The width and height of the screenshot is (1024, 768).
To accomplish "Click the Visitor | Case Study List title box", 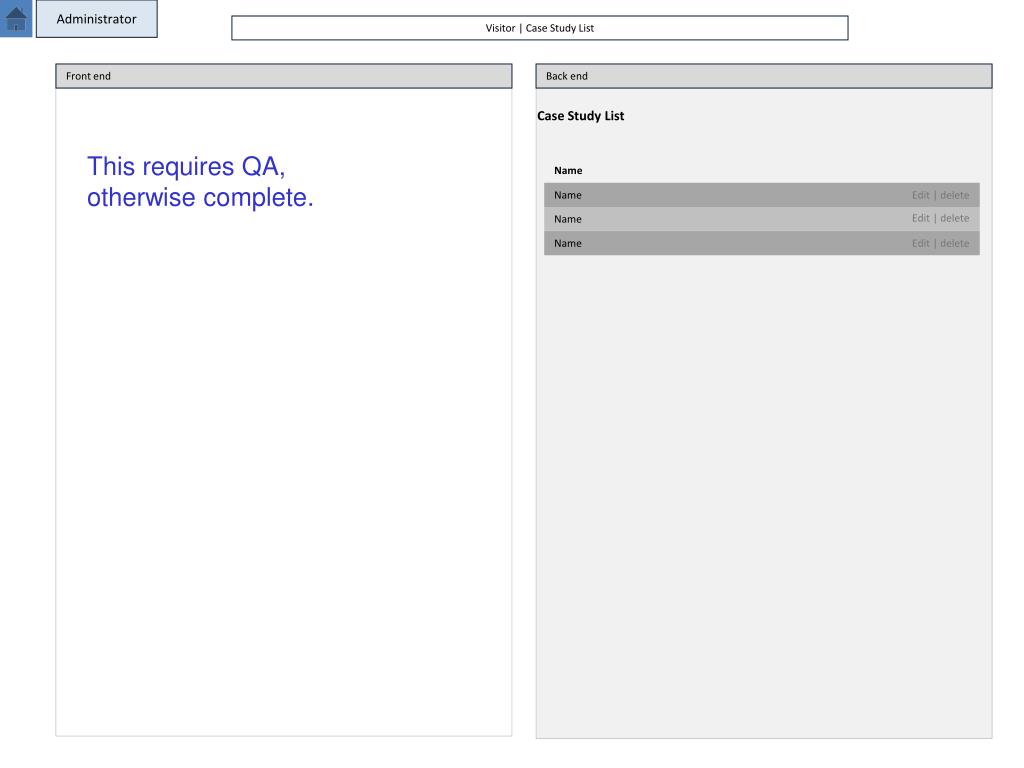I will tap(539, 28).
